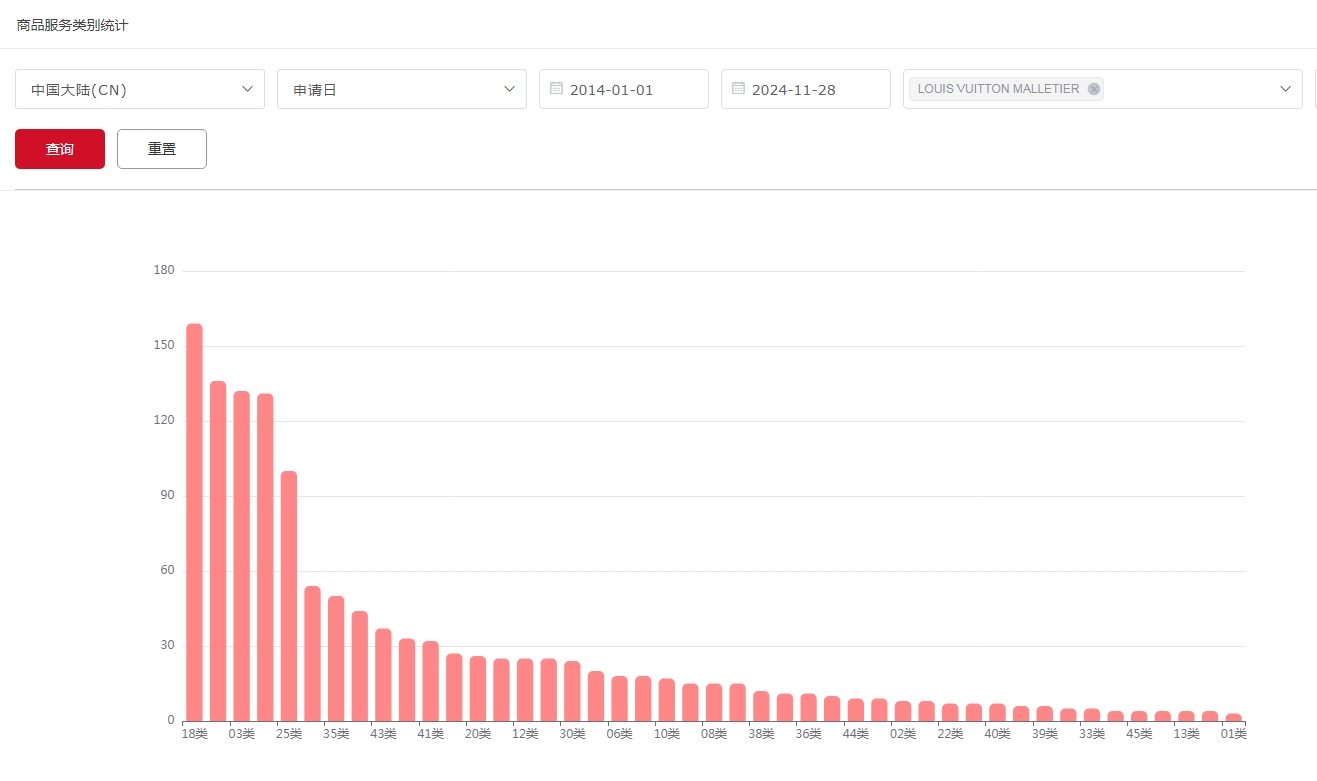Click the 重置 reset button
The image size is (1317, 781).
(x=162, y=149)
